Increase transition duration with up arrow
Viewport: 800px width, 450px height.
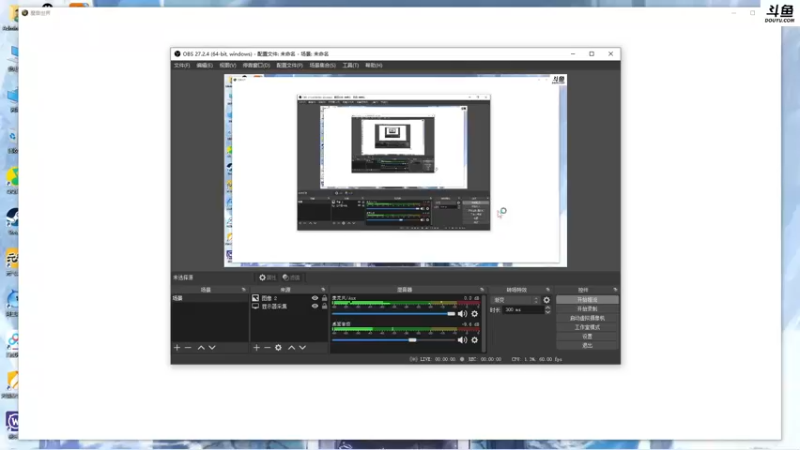click(547, 308)
